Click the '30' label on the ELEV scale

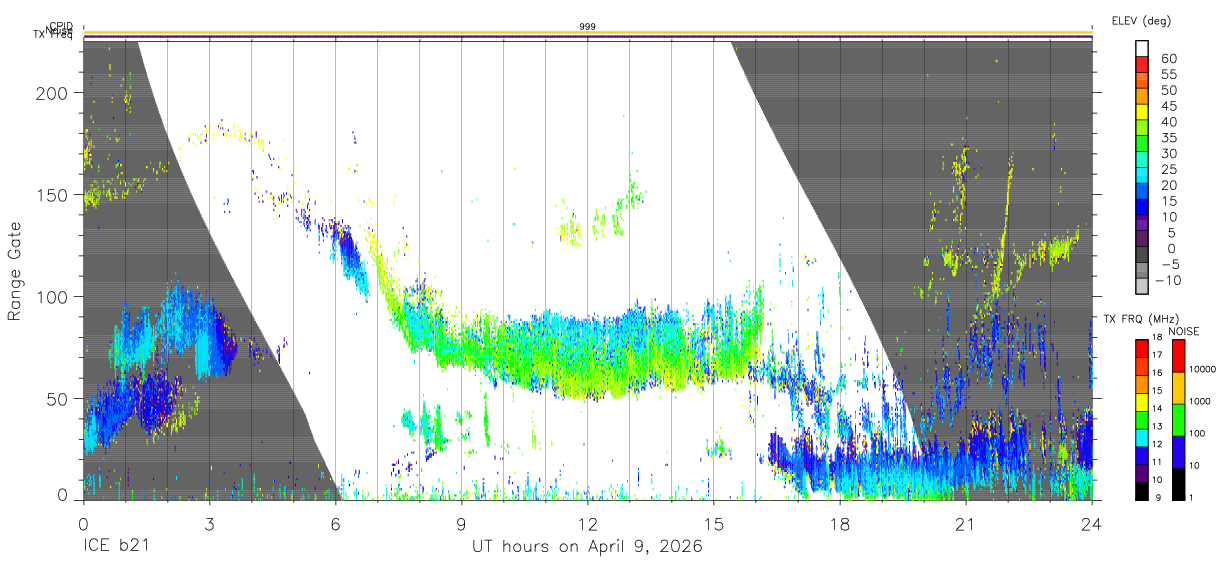(x=1167, y=154)
